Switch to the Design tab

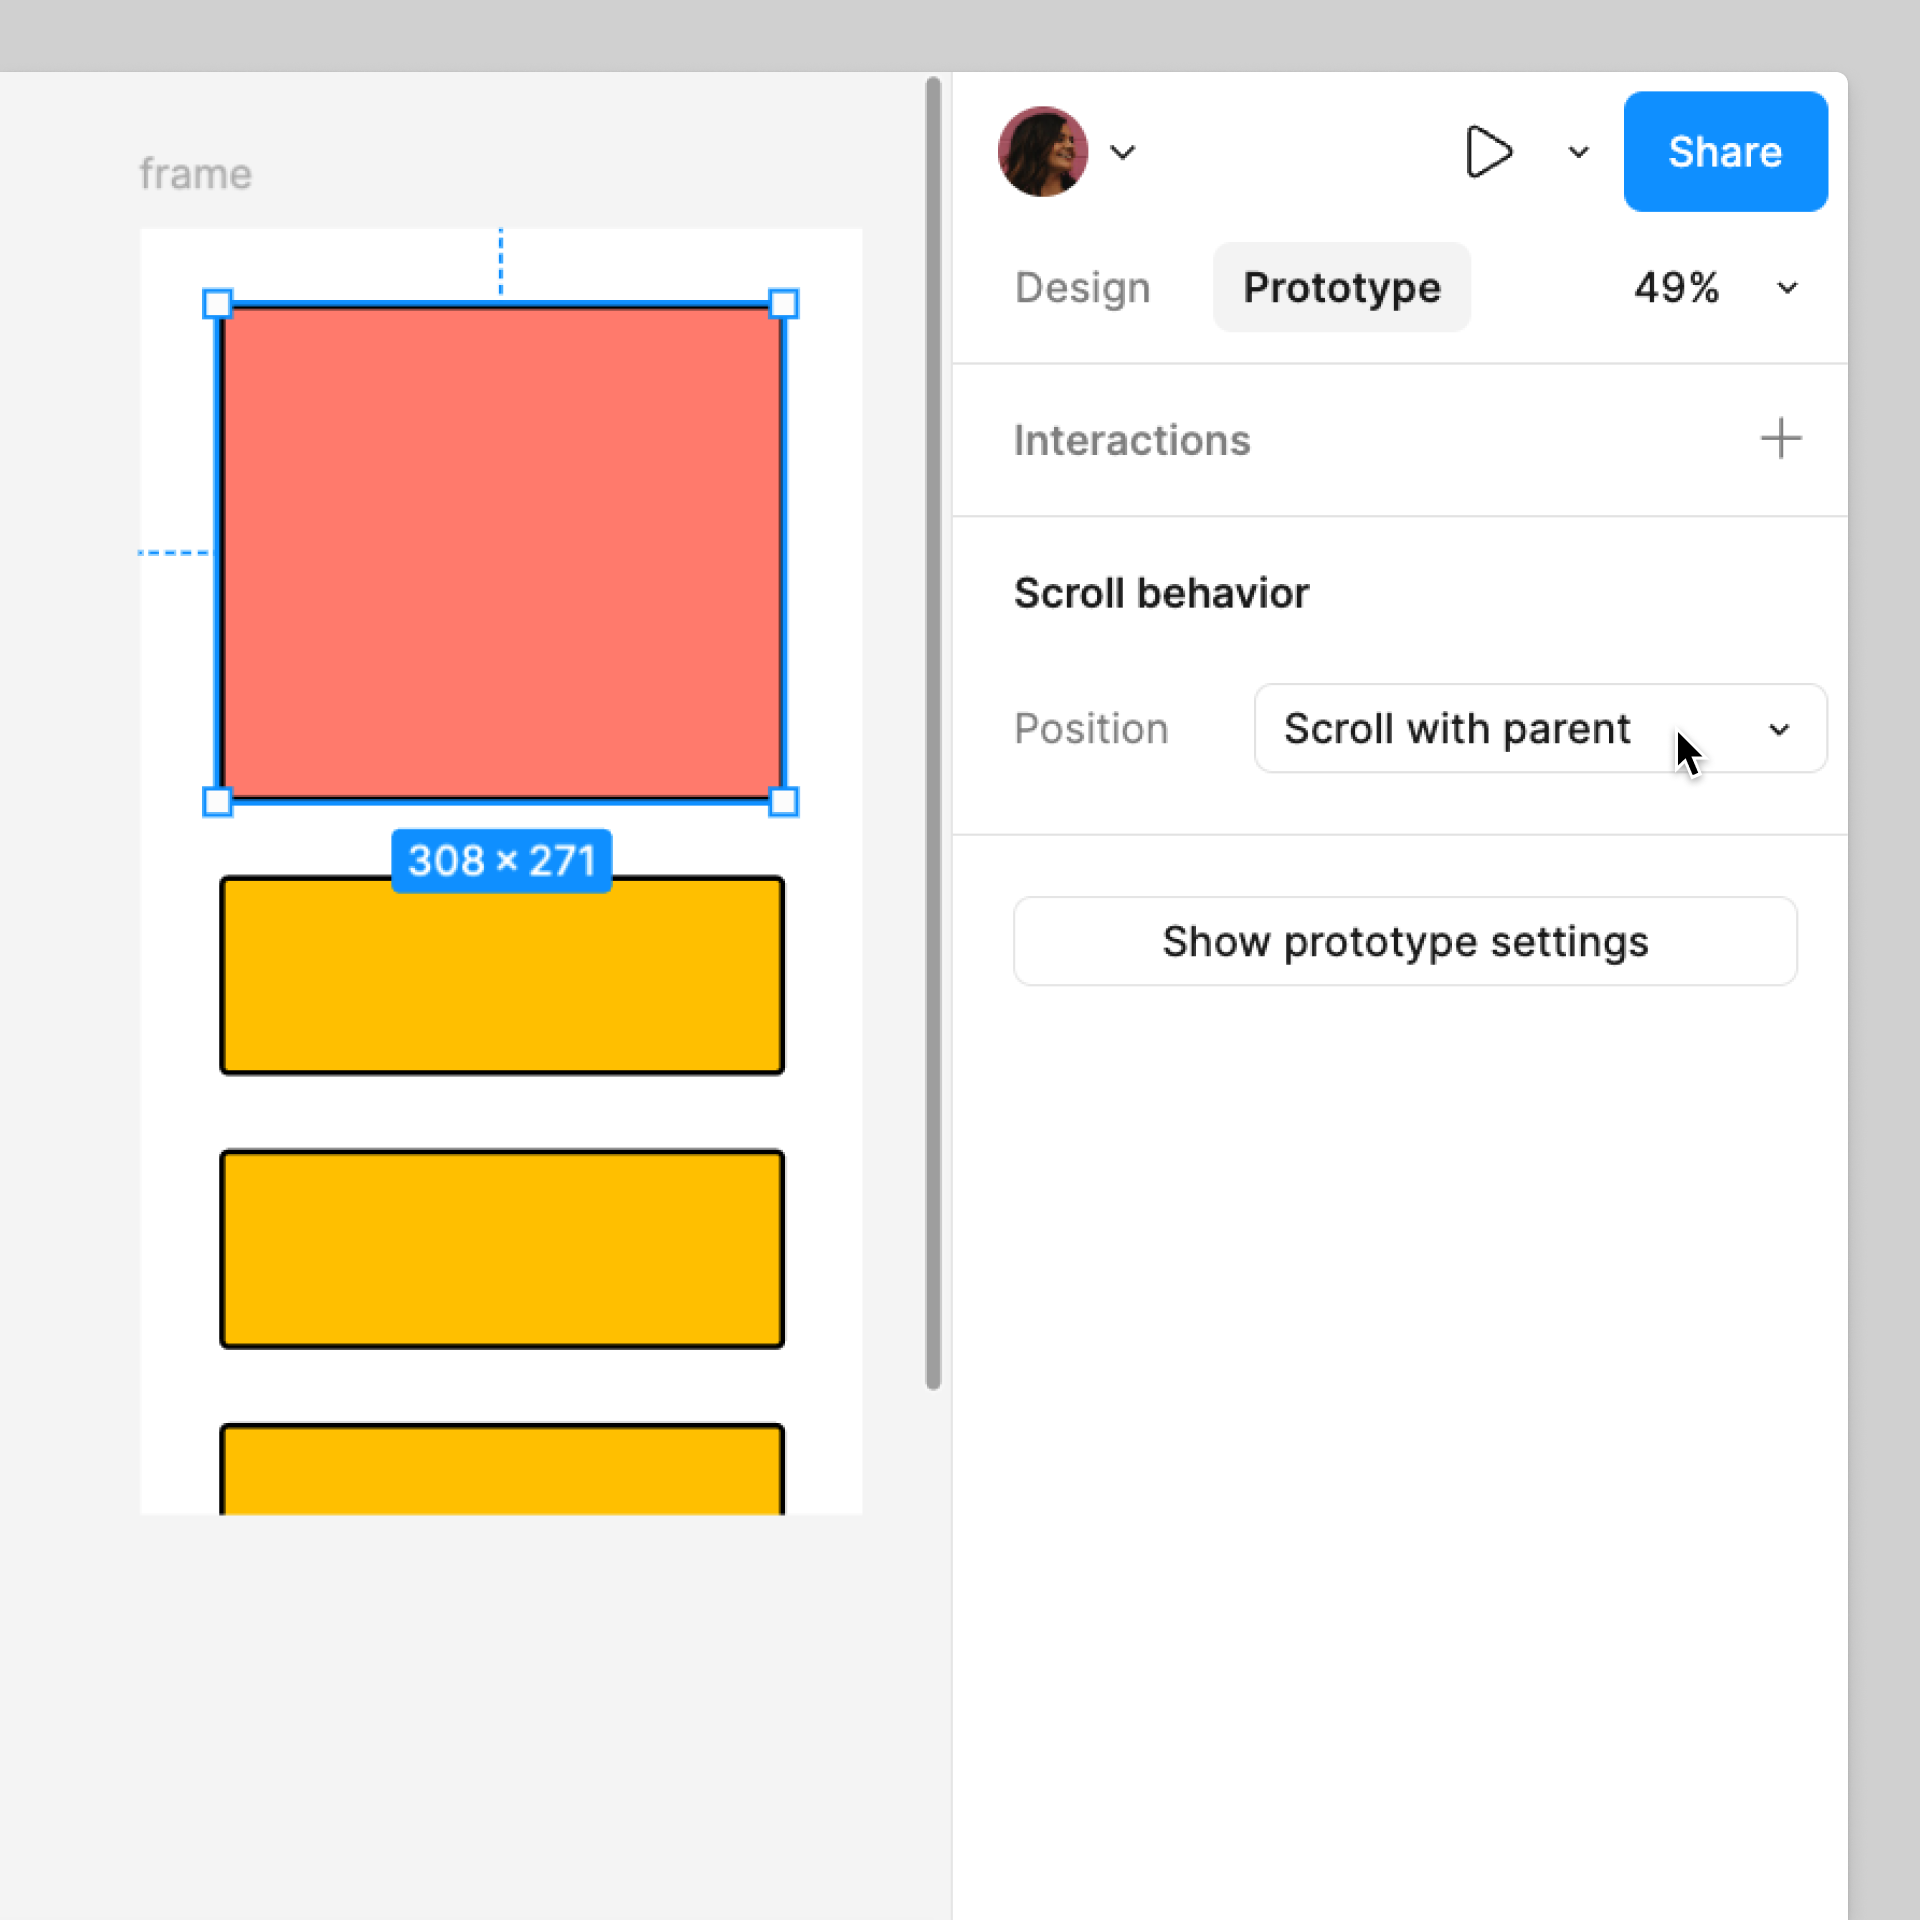[1081, 287]
